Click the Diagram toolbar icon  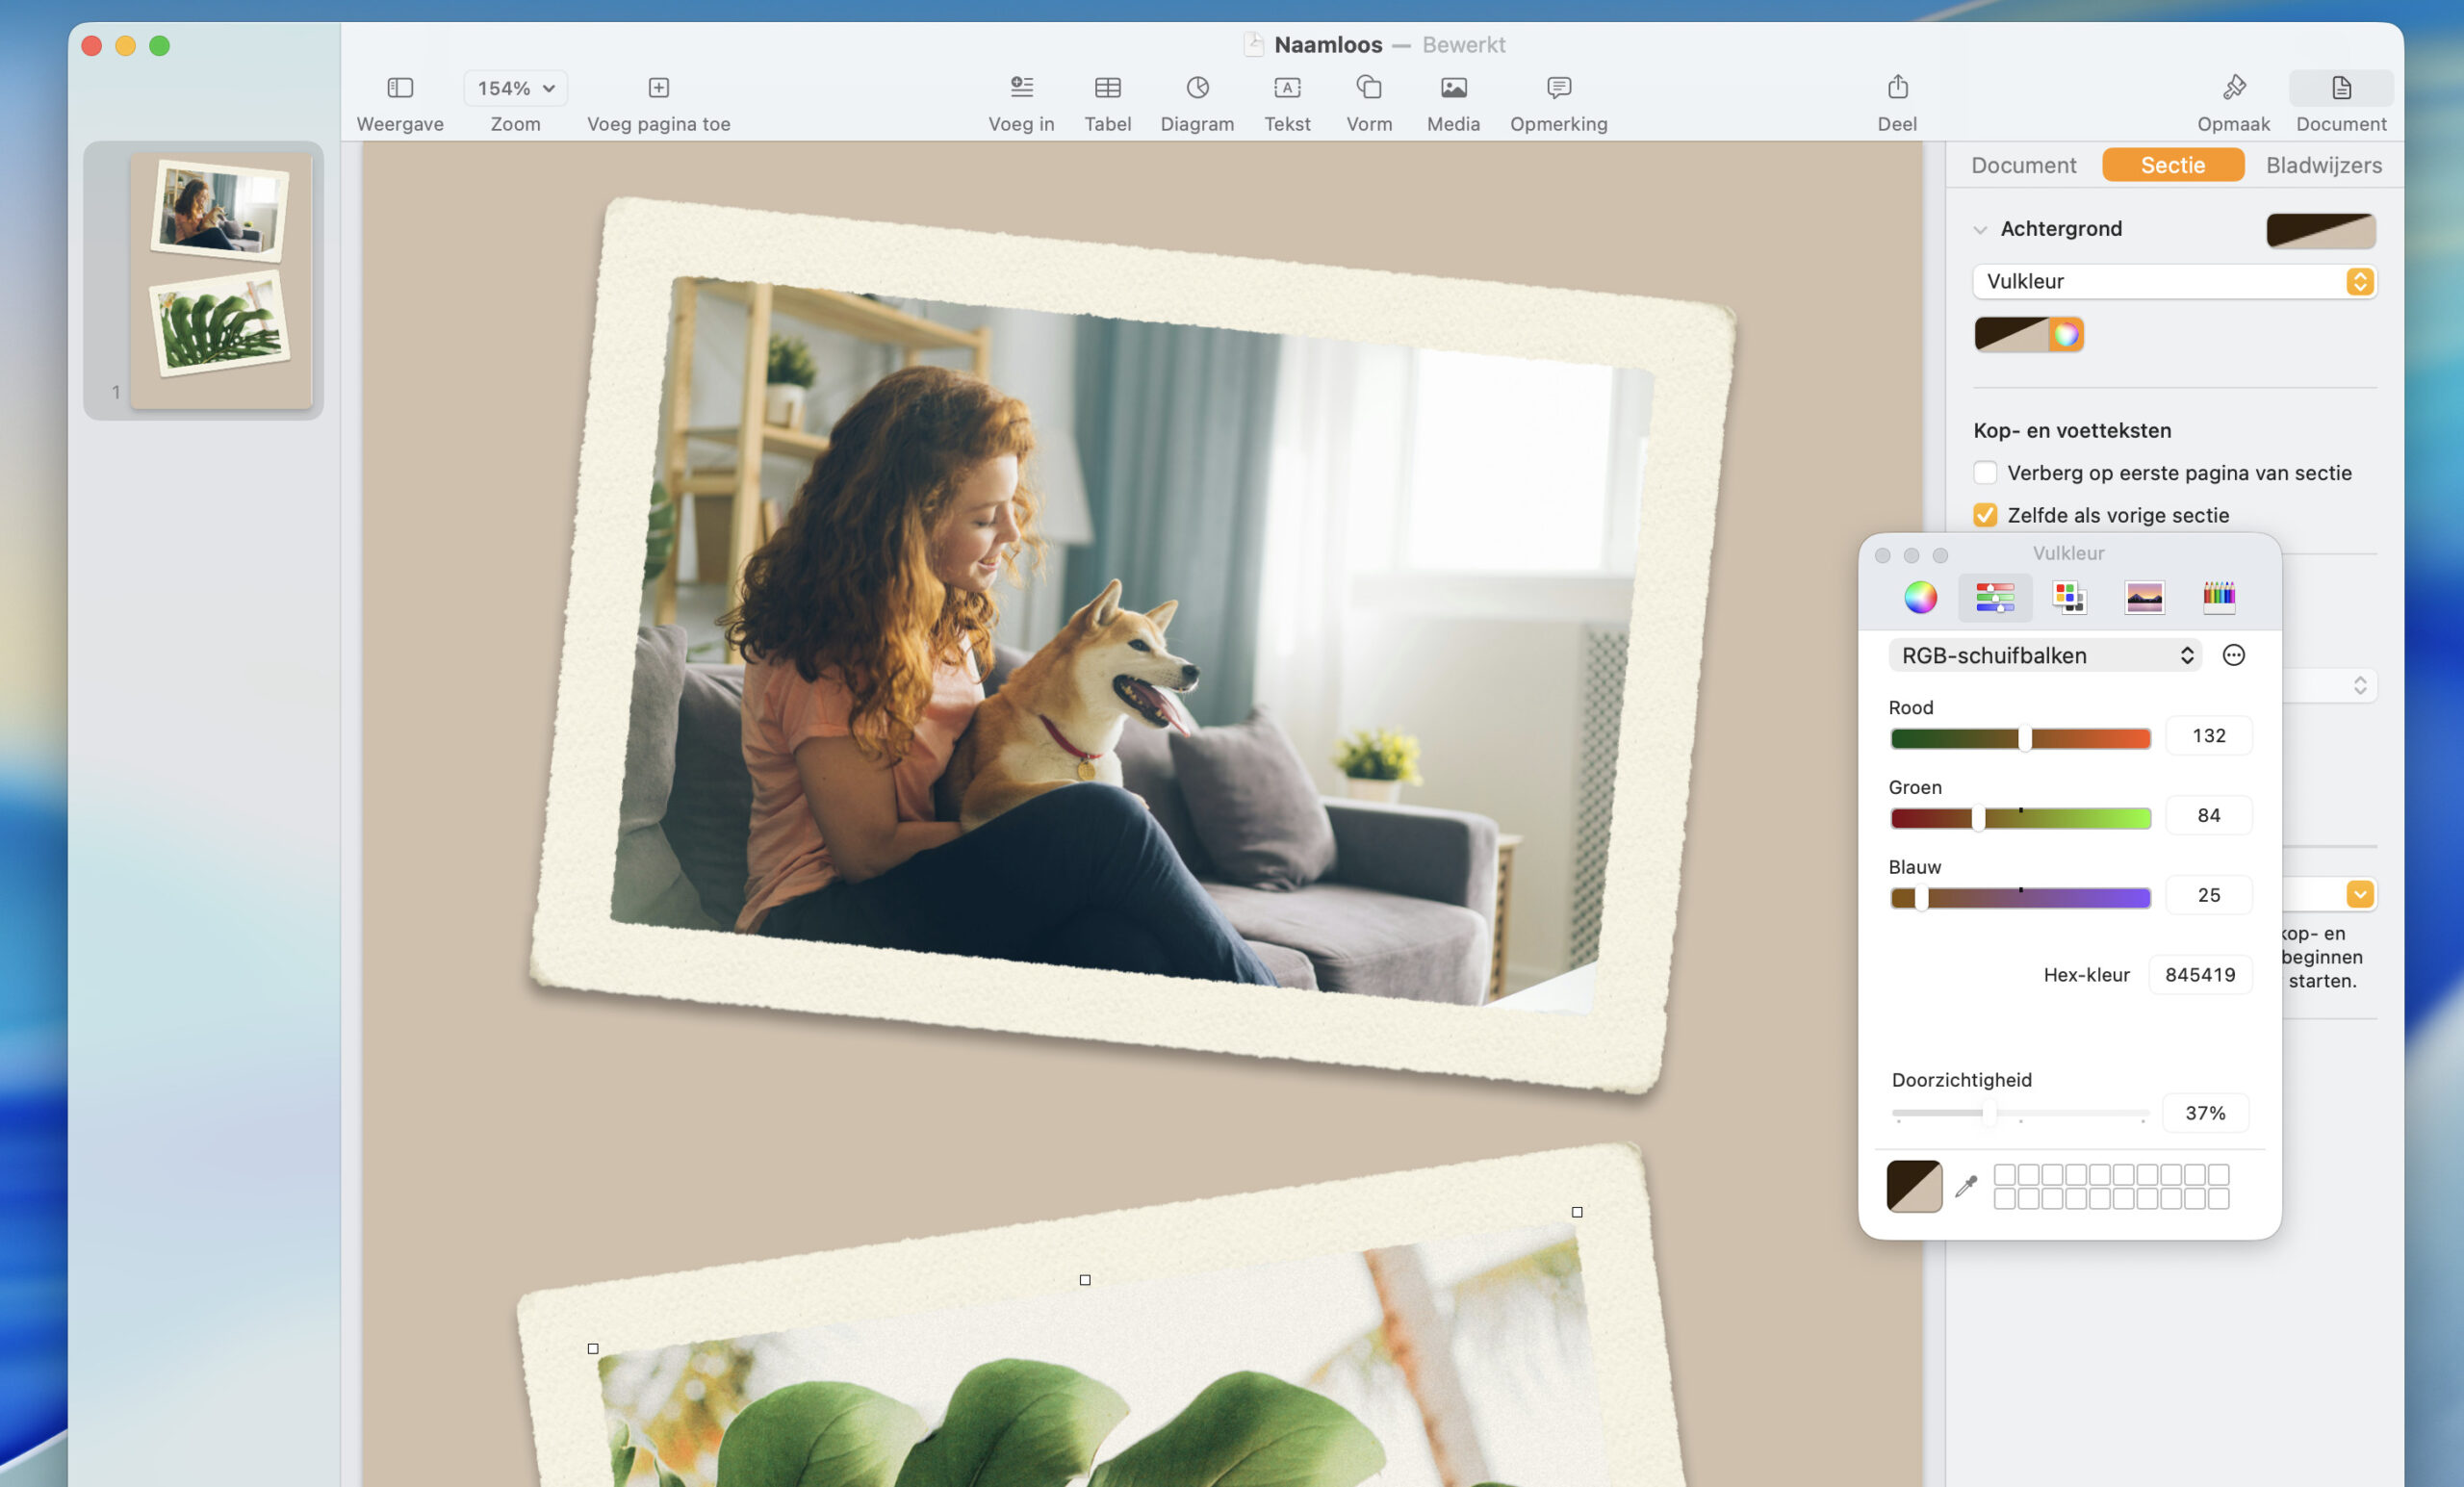[x=1196, y=88]
